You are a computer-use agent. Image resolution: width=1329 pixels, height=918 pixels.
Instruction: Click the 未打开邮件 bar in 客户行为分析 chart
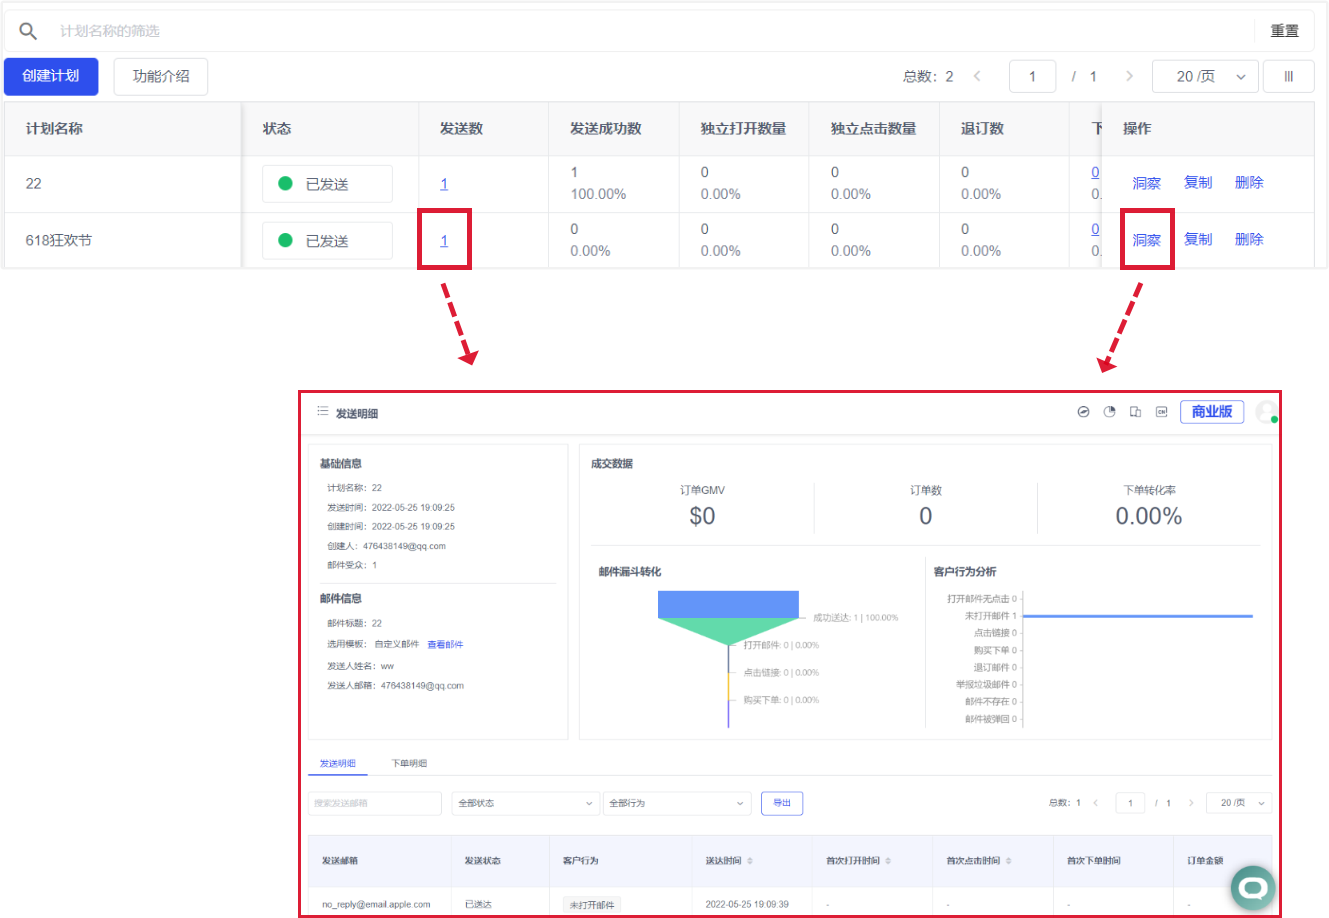1138,616
